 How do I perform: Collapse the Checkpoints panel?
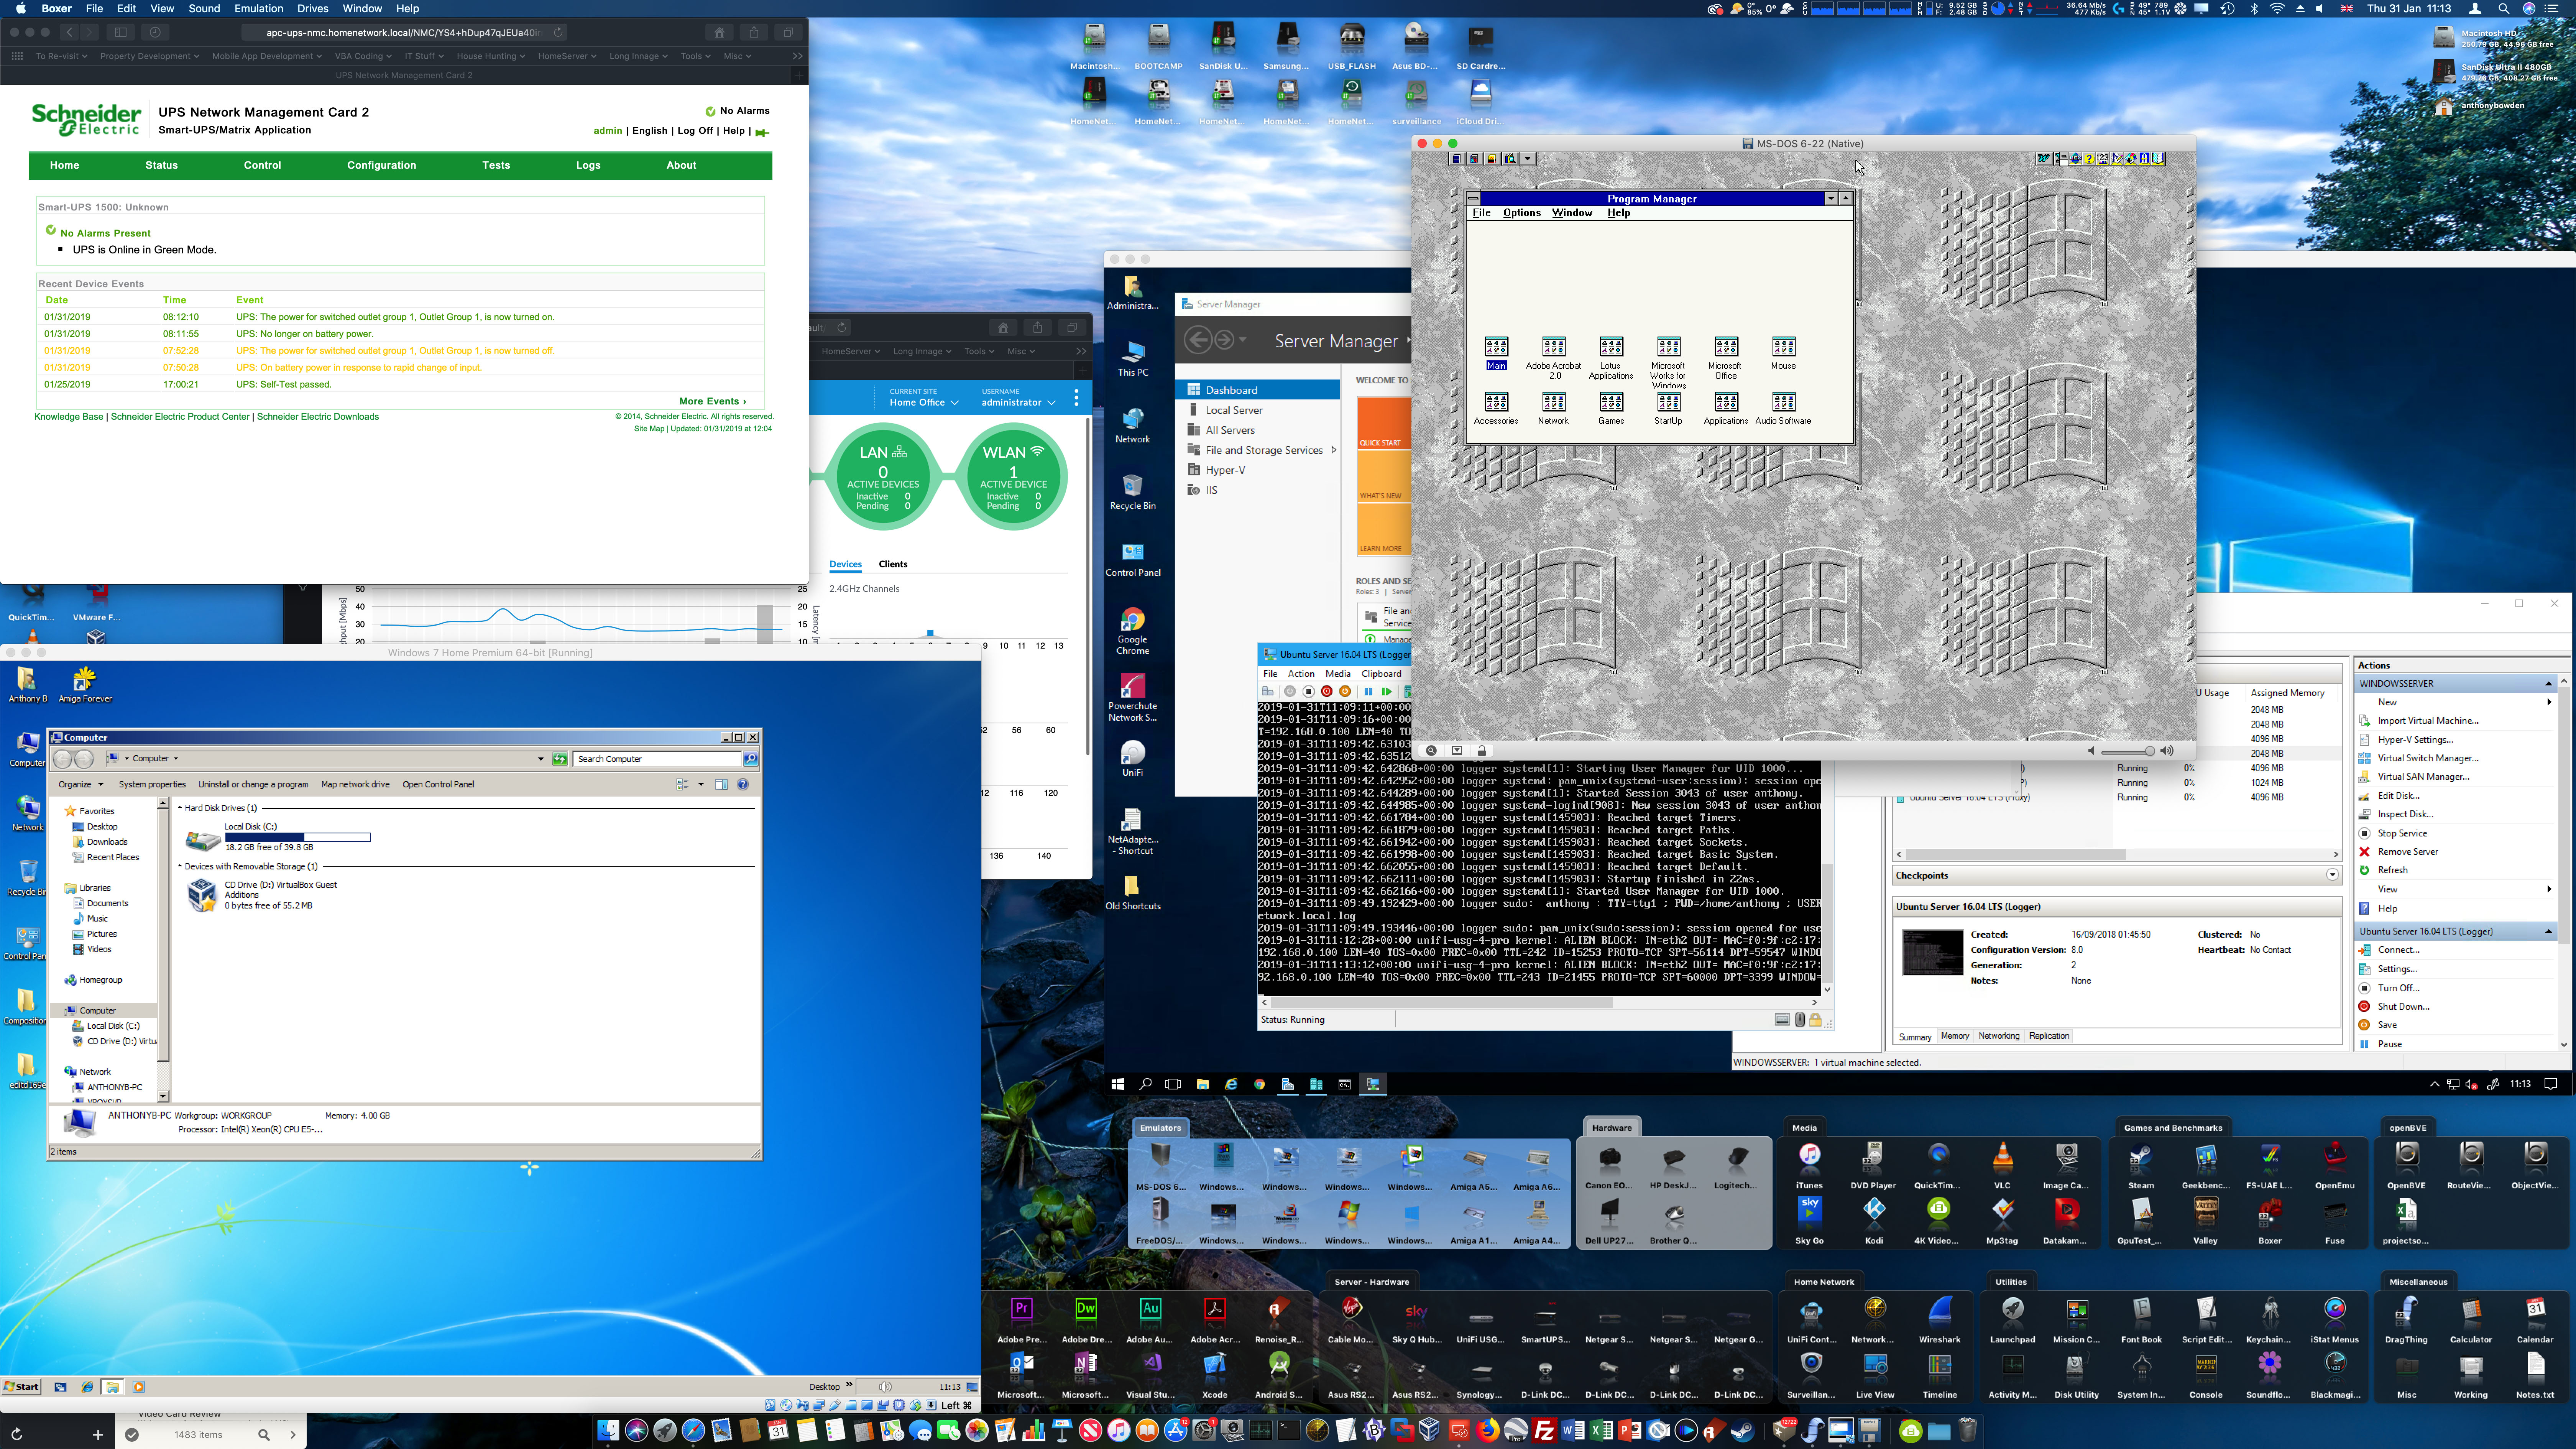tap(2331, 875)
